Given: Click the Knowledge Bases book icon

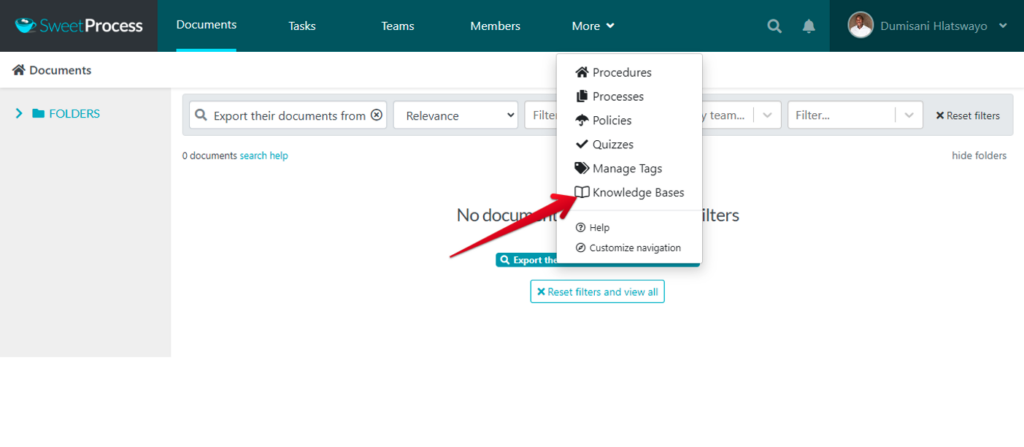Looking at the screenshot, I should click(x=582, y=192).
